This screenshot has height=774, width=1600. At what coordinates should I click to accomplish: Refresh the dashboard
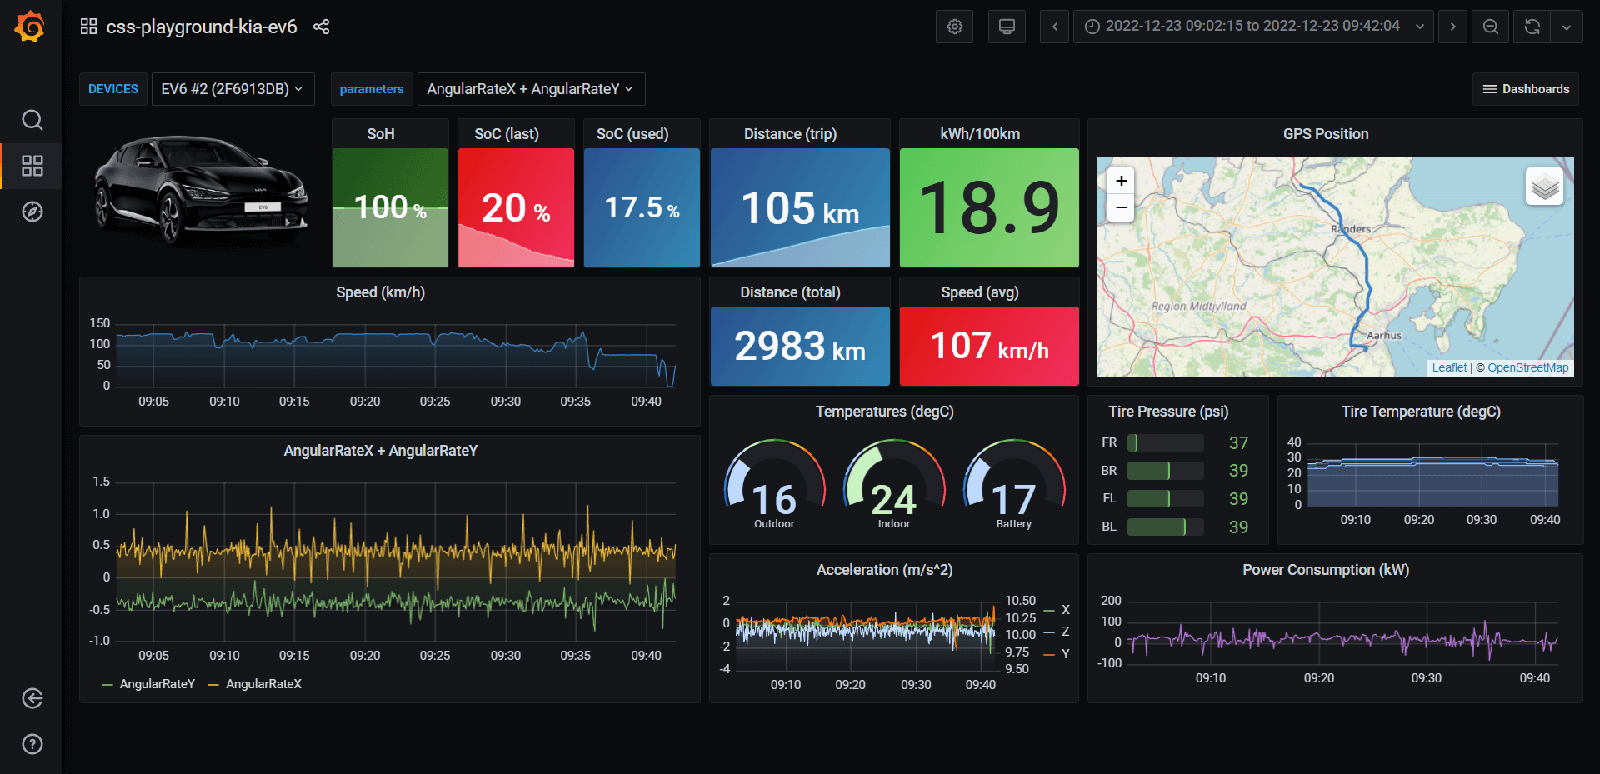[1532, 27]
